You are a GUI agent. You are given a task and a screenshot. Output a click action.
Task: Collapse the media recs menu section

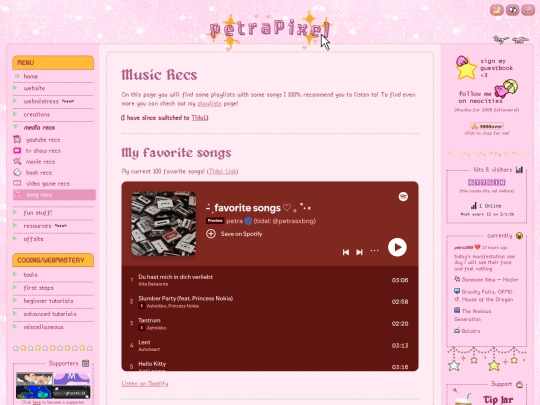click(x=15, y=127)
